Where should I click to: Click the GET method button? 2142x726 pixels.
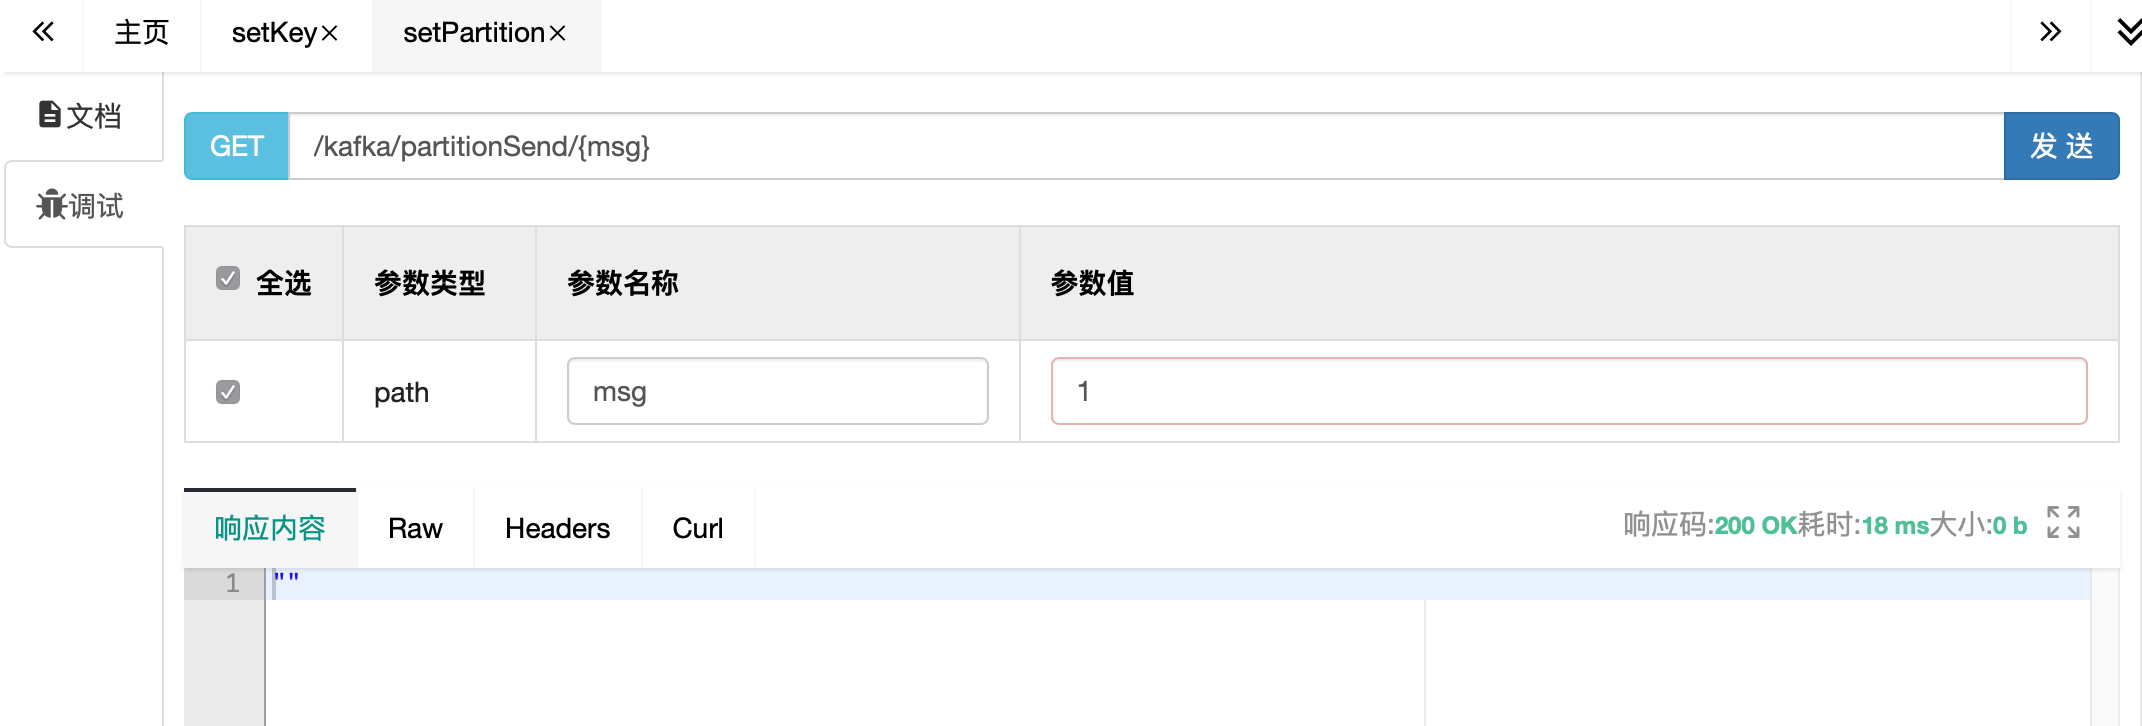pyautogui.click(x=237, y=146)
